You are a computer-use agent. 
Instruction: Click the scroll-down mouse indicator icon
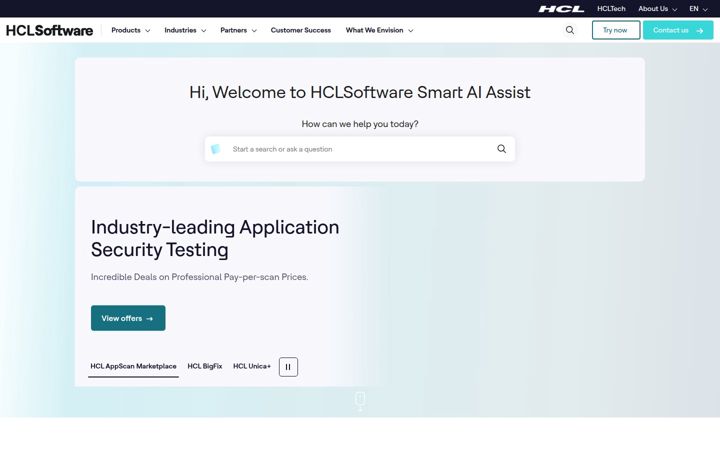360,401
